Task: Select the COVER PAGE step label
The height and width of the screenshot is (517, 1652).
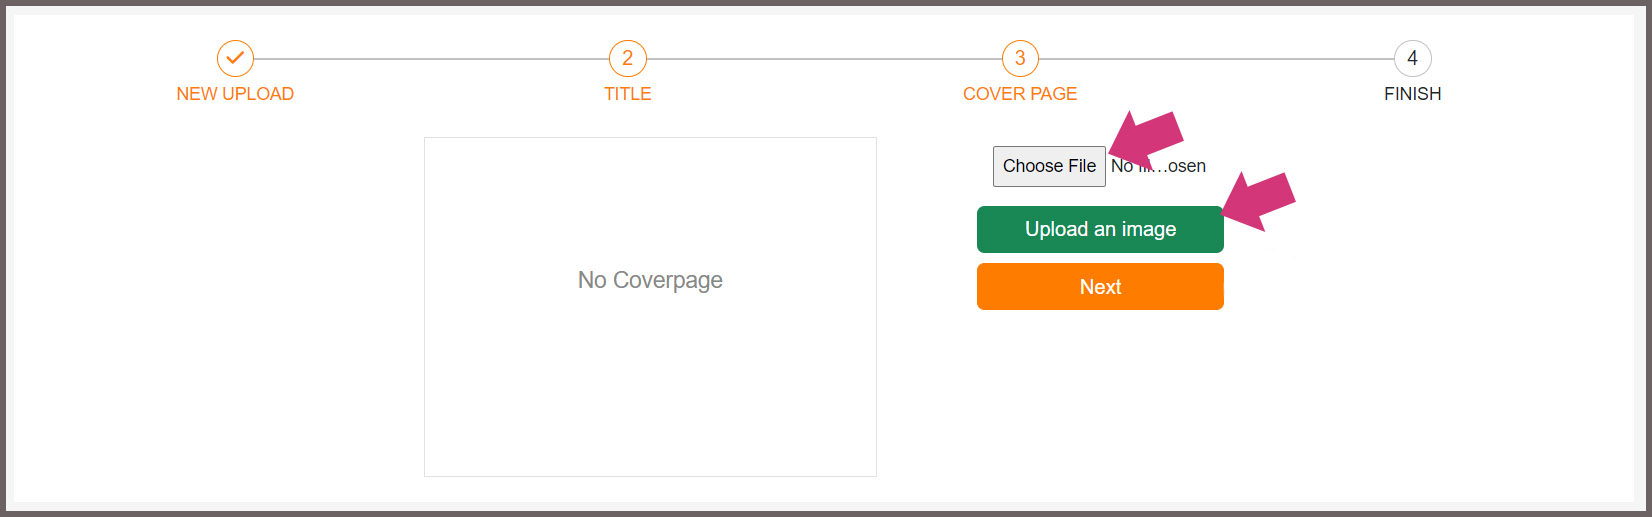Action: coord(1020,94)
